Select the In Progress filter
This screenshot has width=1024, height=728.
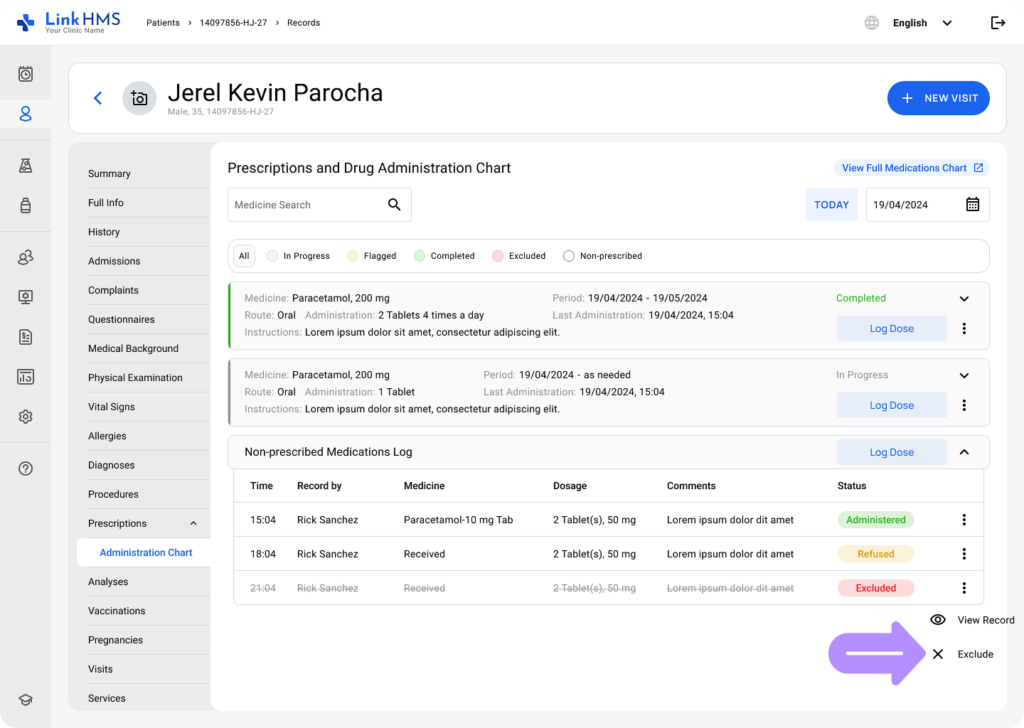click(x=298, y=256)
